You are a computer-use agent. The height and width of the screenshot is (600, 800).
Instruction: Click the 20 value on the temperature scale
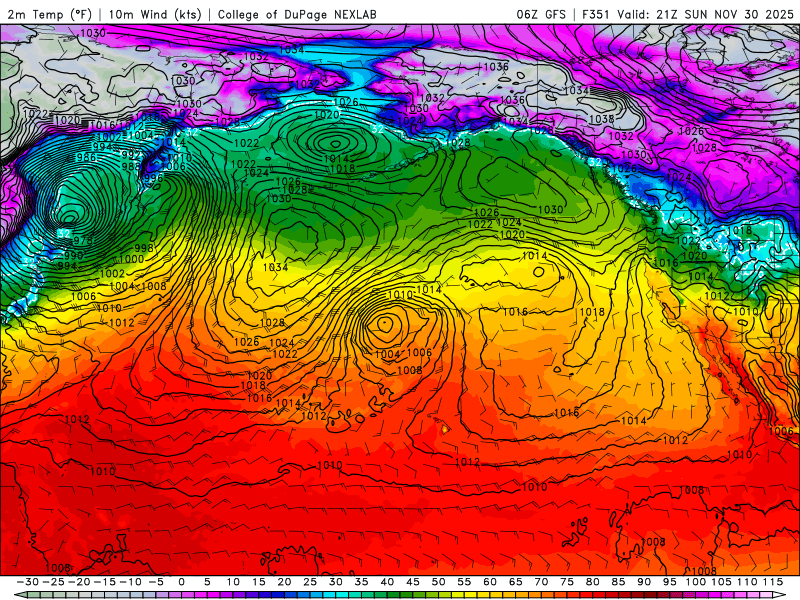(x=284, y=582)
